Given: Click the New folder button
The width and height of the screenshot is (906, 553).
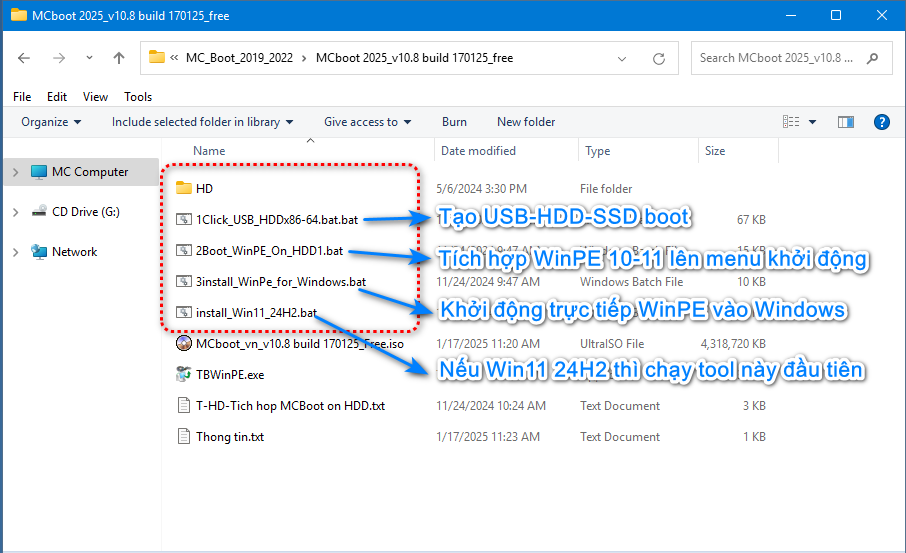Looking at the screenshot, I should 526,122.
